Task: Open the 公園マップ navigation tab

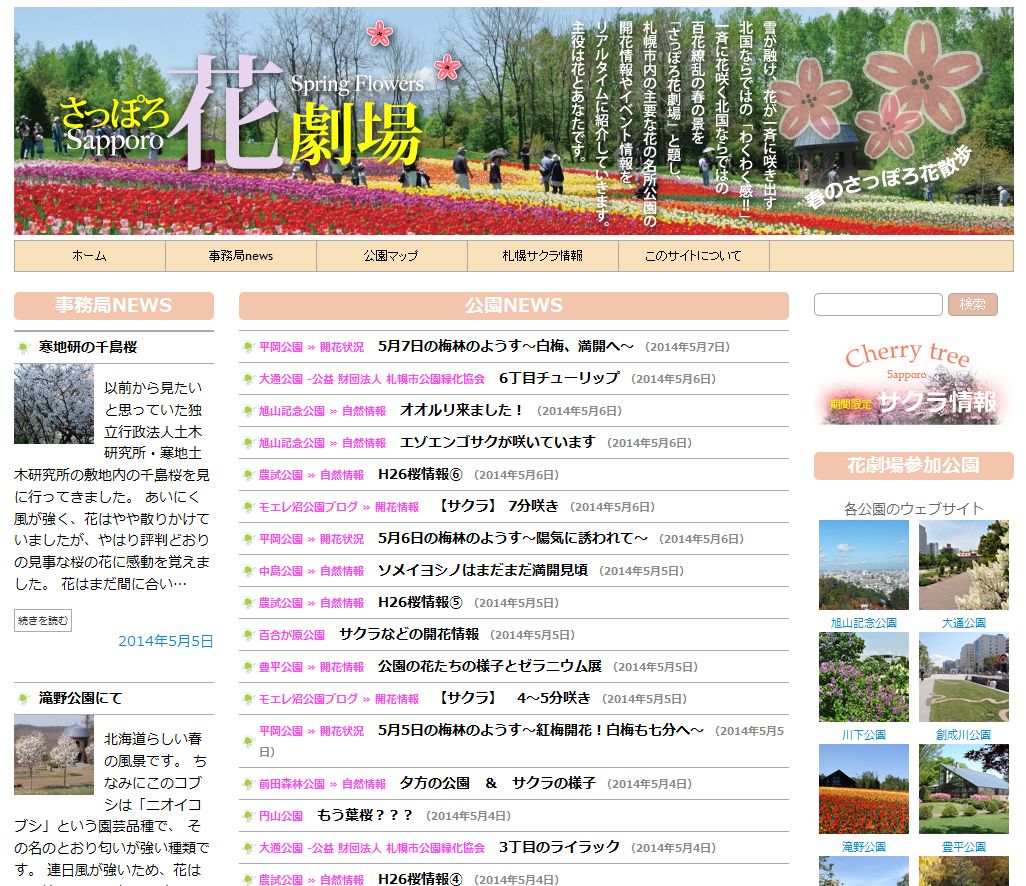Action: click(391, 256)
